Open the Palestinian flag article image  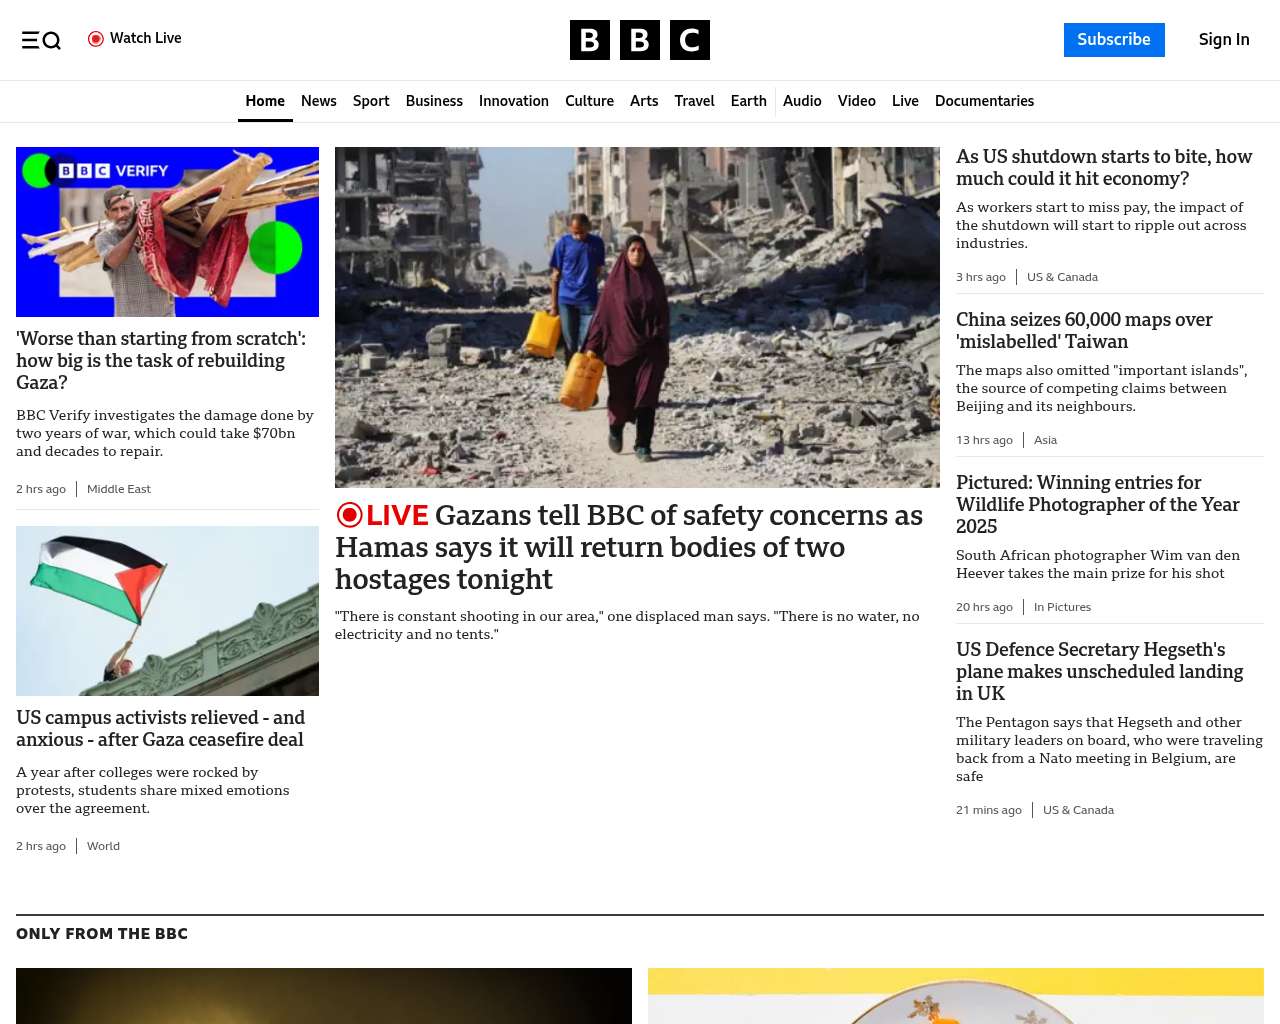(x=167, y=611)
